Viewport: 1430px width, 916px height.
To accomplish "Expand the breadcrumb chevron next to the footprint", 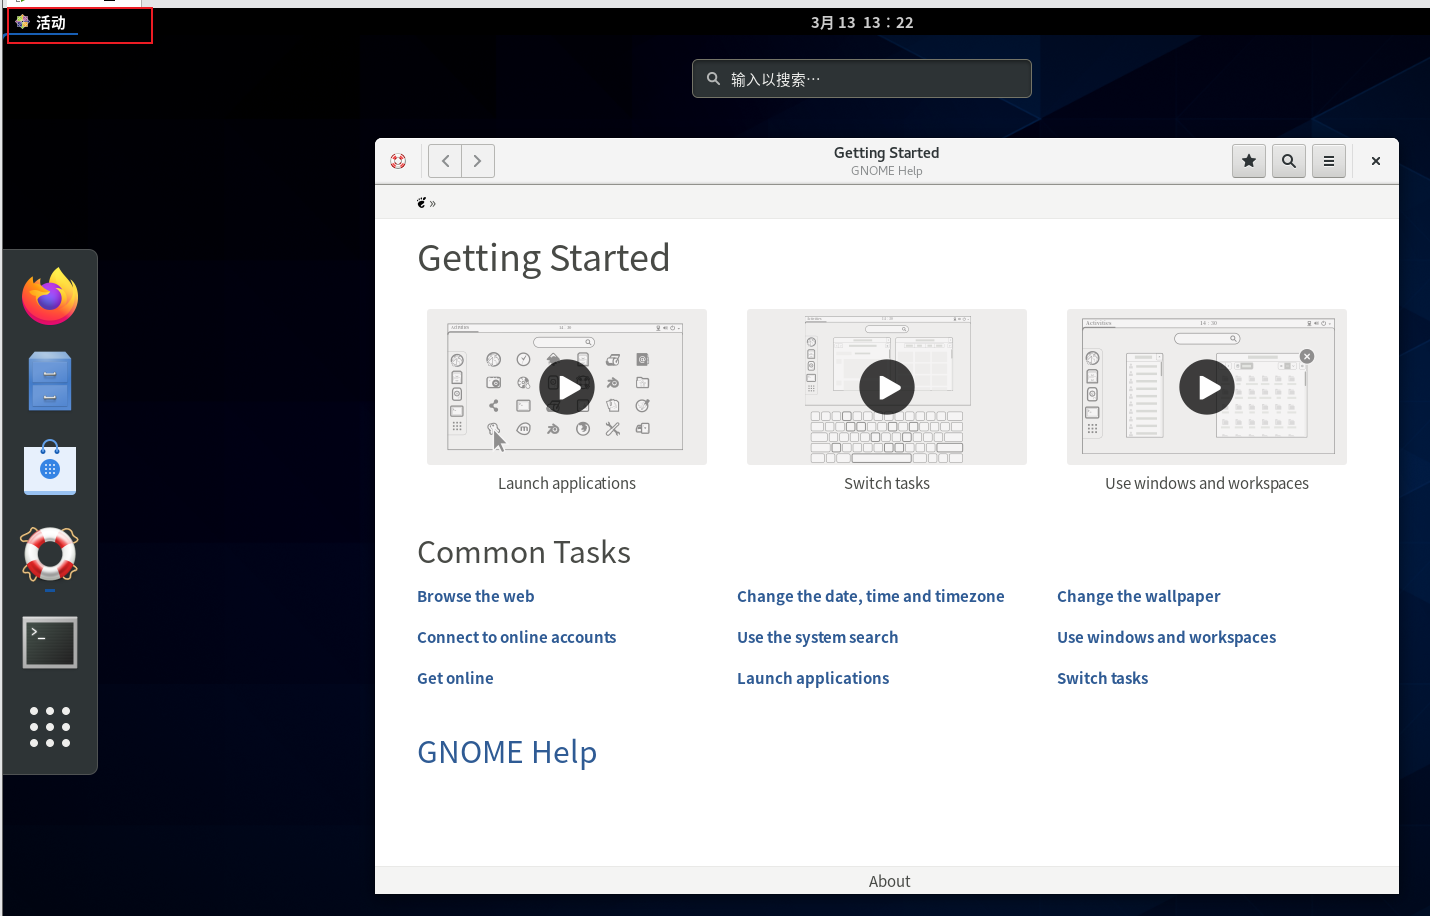I will (x=433, y=203).
